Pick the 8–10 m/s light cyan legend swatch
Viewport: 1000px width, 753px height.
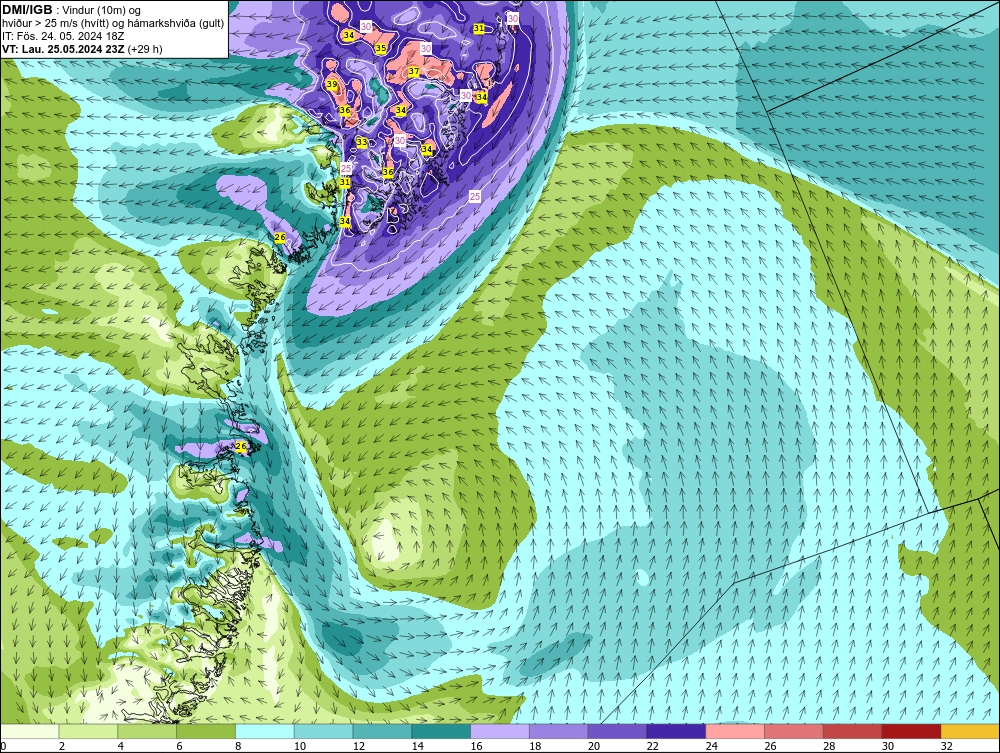point(265,731)
